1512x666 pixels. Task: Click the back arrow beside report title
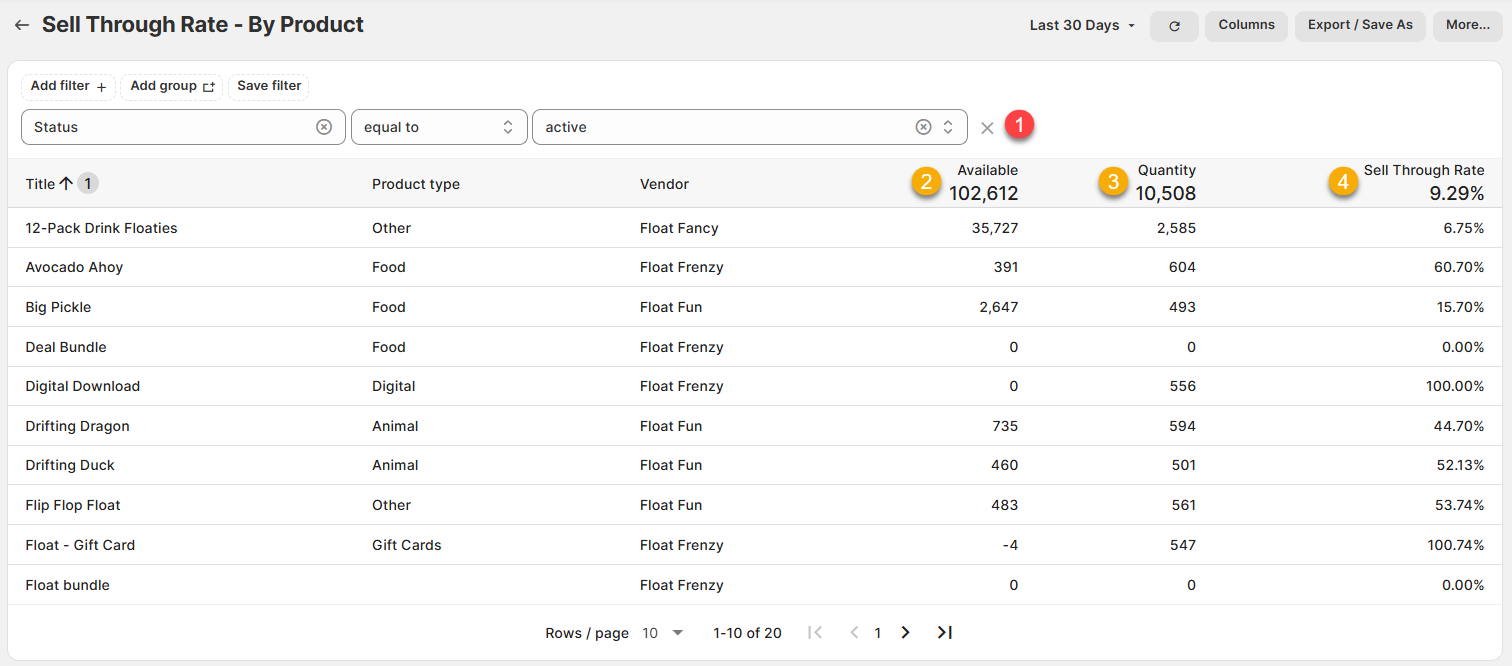(22, 25)
